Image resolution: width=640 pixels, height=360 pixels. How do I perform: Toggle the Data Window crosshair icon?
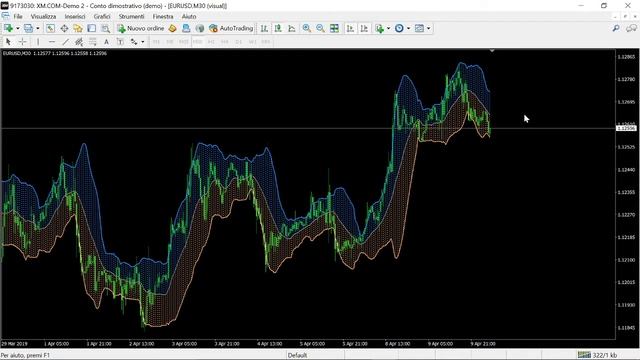[x=64, y=28]
